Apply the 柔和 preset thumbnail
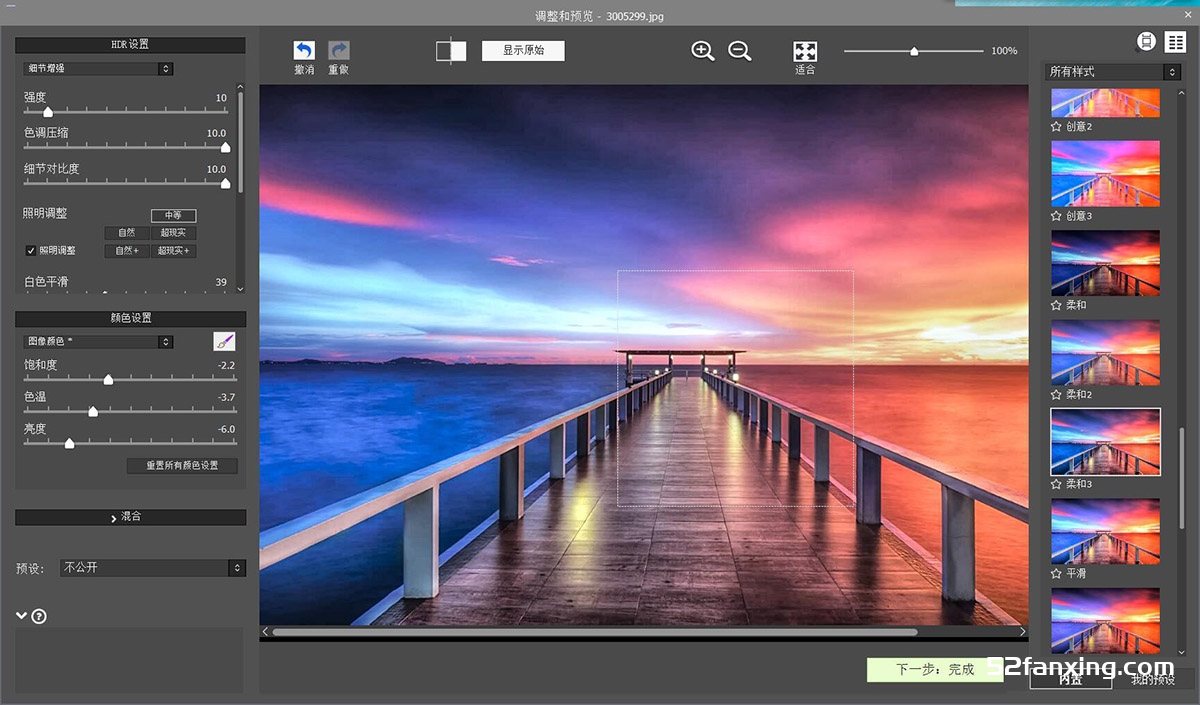Screen dimensions: 1200x705 coord(1105,263)
